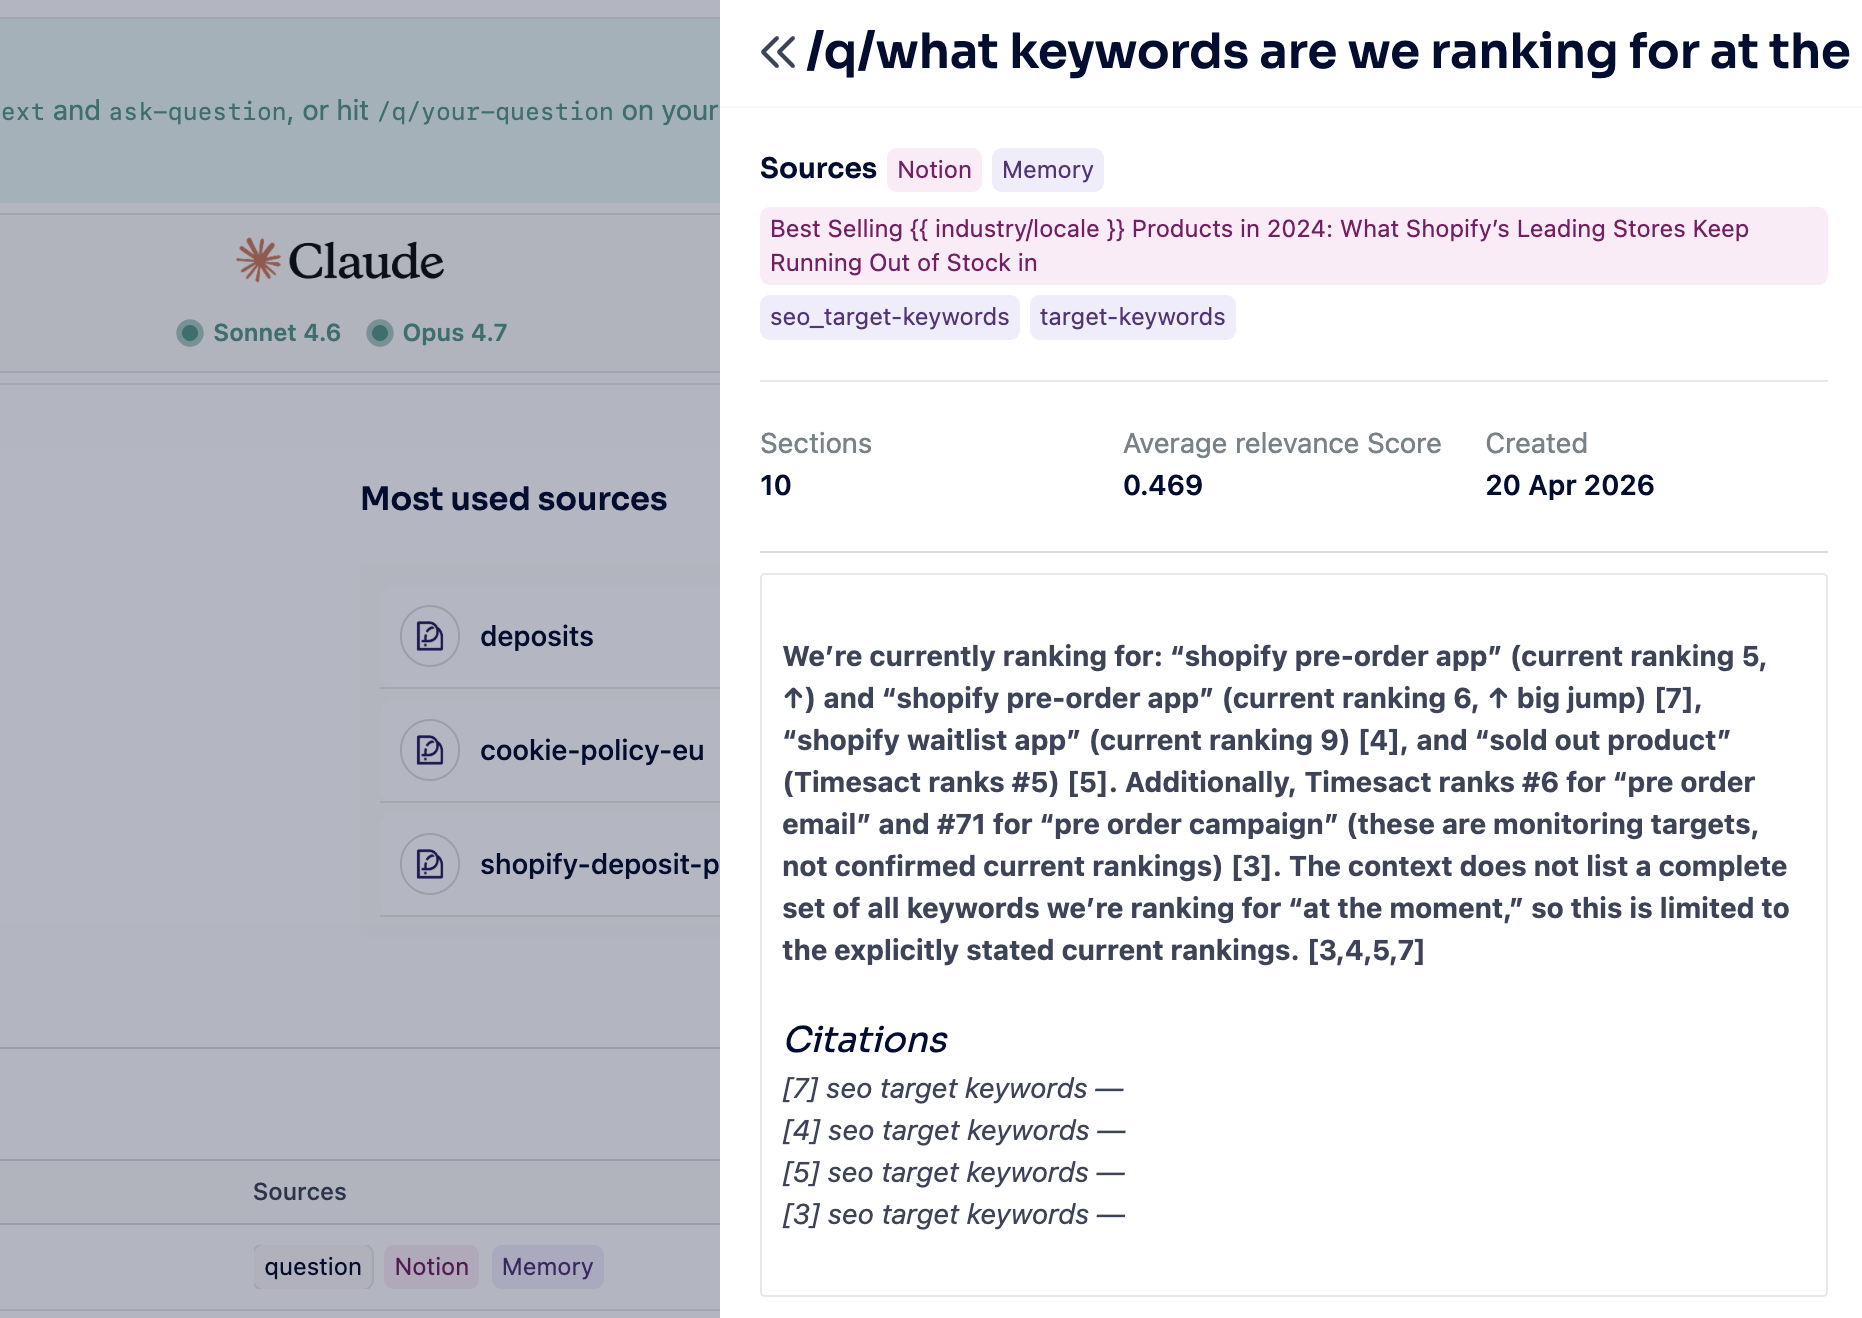Click citation [7] seo target keywords
The image size is (1862, 1318).
pos(952,1088)
